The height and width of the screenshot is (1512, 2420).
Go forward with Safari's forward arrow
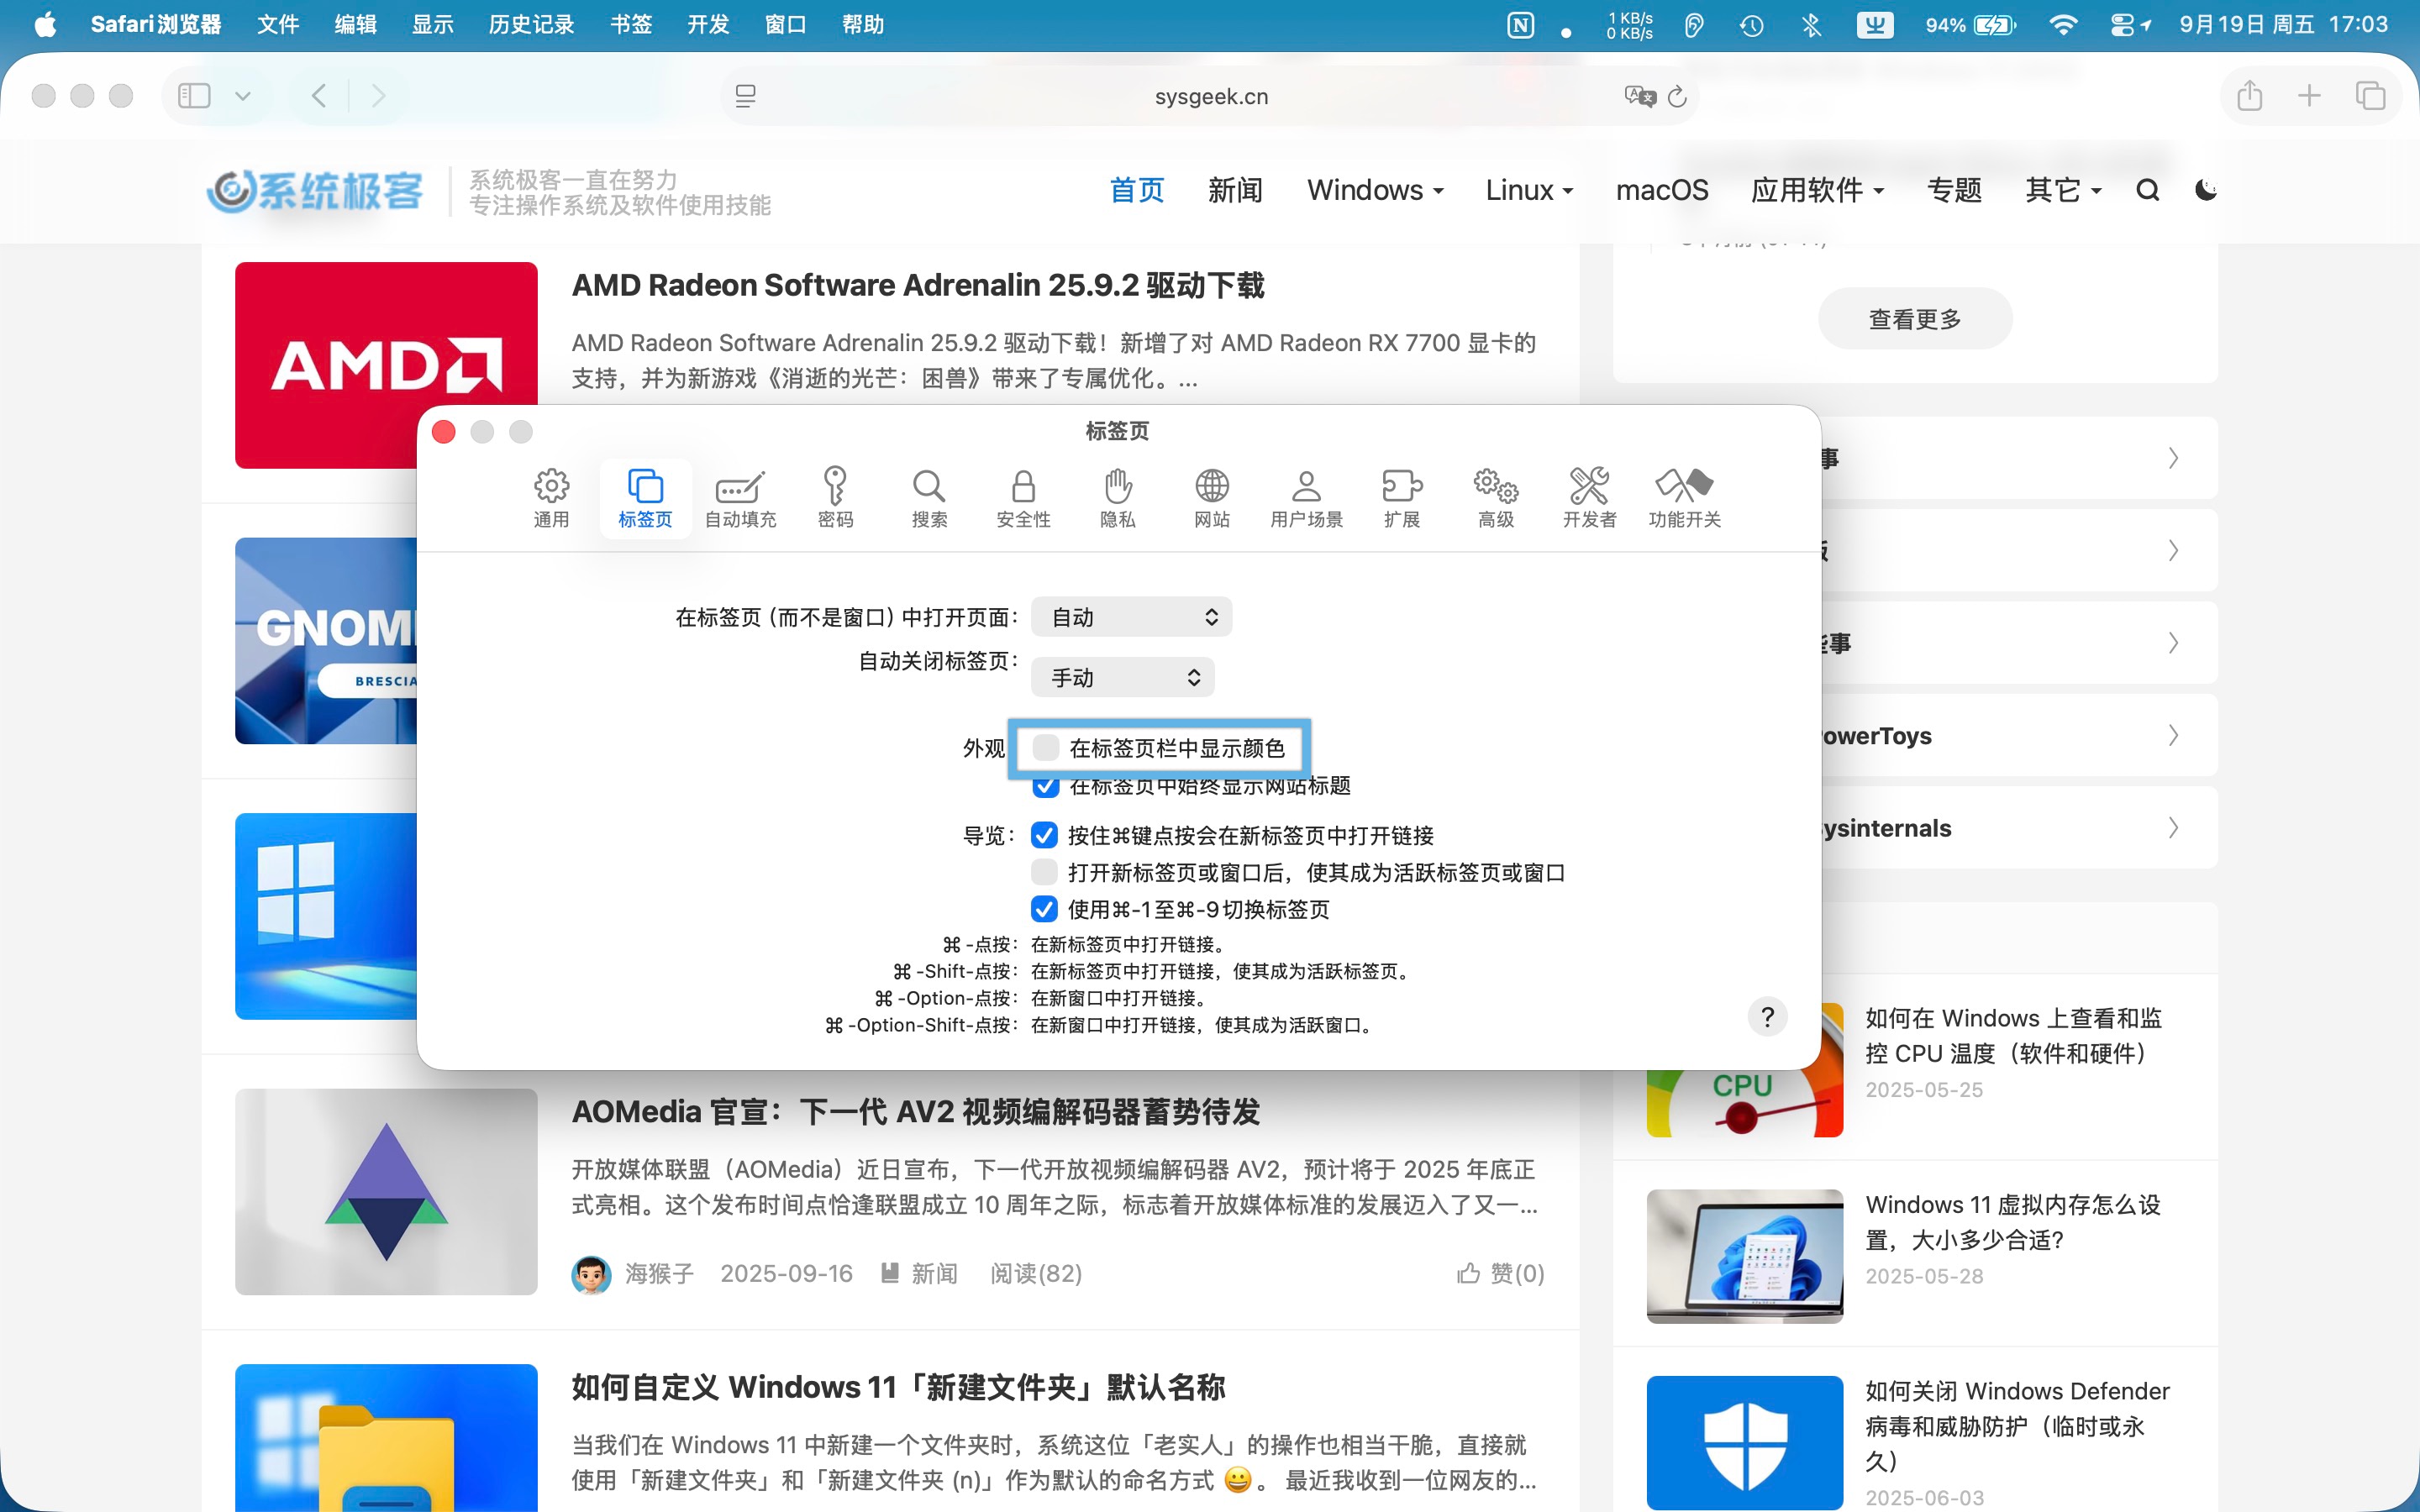click(378, 96)
